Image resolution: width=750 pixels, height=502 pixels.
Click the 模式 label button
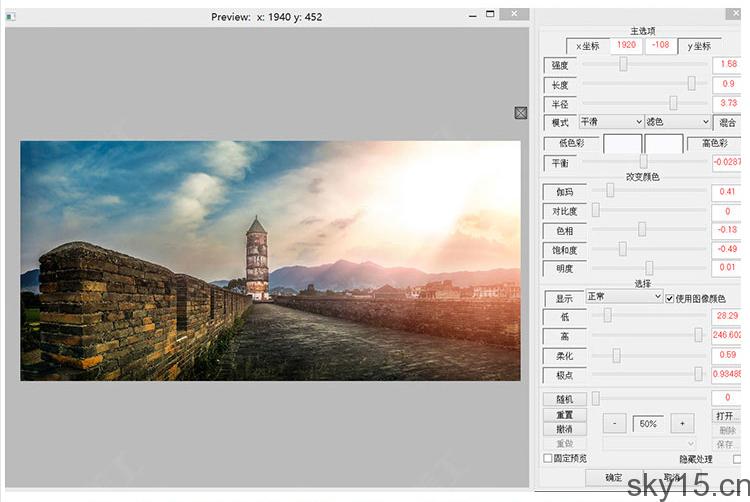(x=560, y=123)
